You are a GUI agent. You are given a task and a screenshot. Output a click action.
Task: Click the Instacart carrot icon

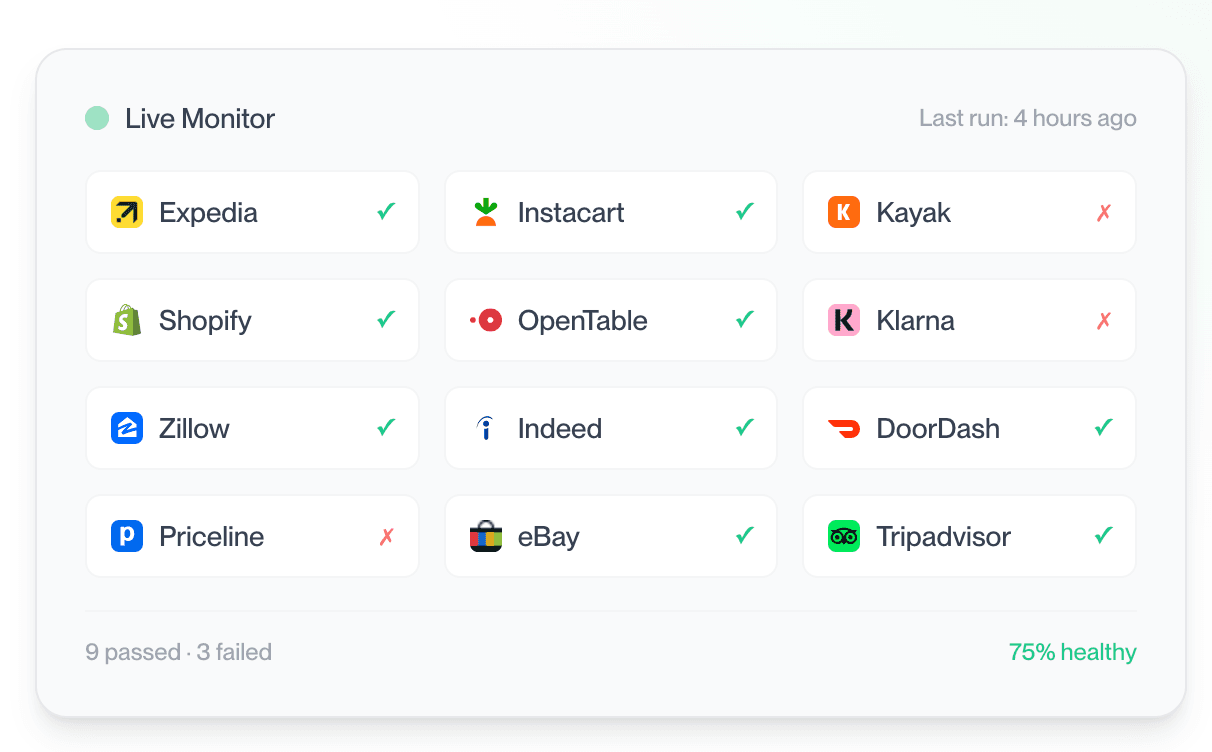[486, 212]
